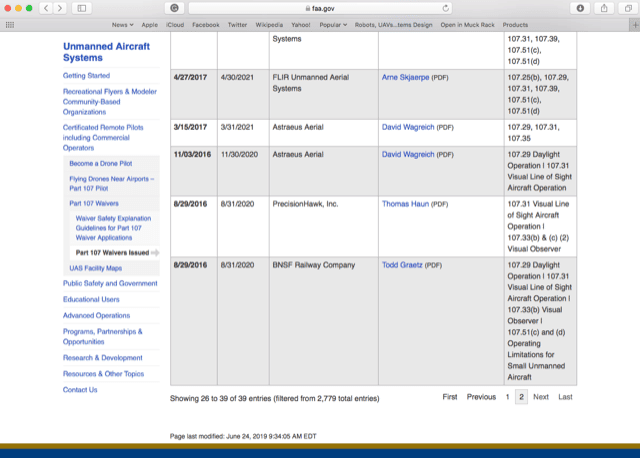Open Thomas Haun waiver PDF
Screen dimensions: 640x458
(x=406, y=204)
